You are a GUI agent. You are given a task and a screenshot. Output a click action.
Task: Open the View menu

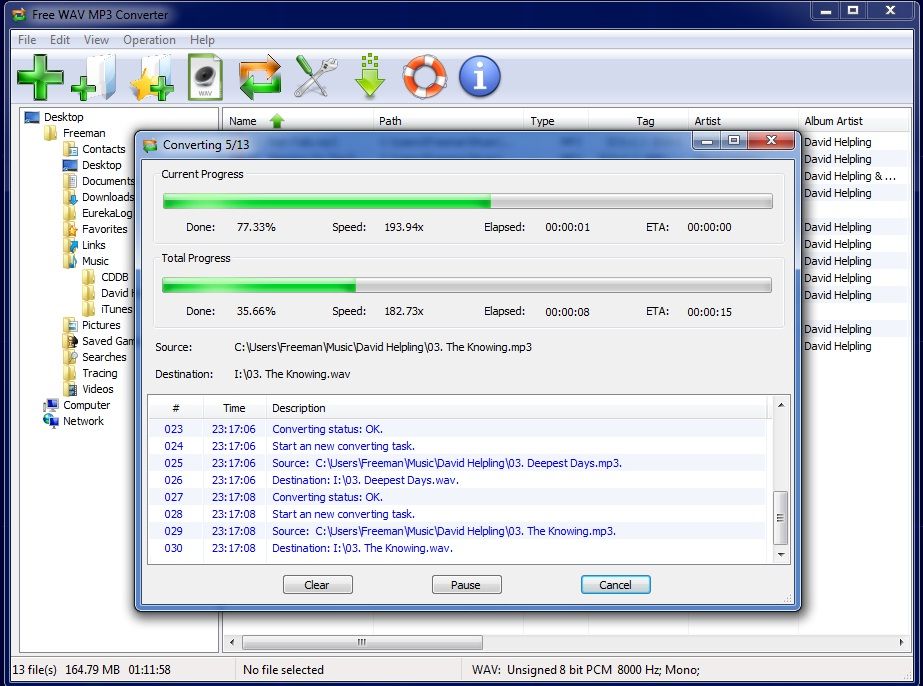click(96, 39)
